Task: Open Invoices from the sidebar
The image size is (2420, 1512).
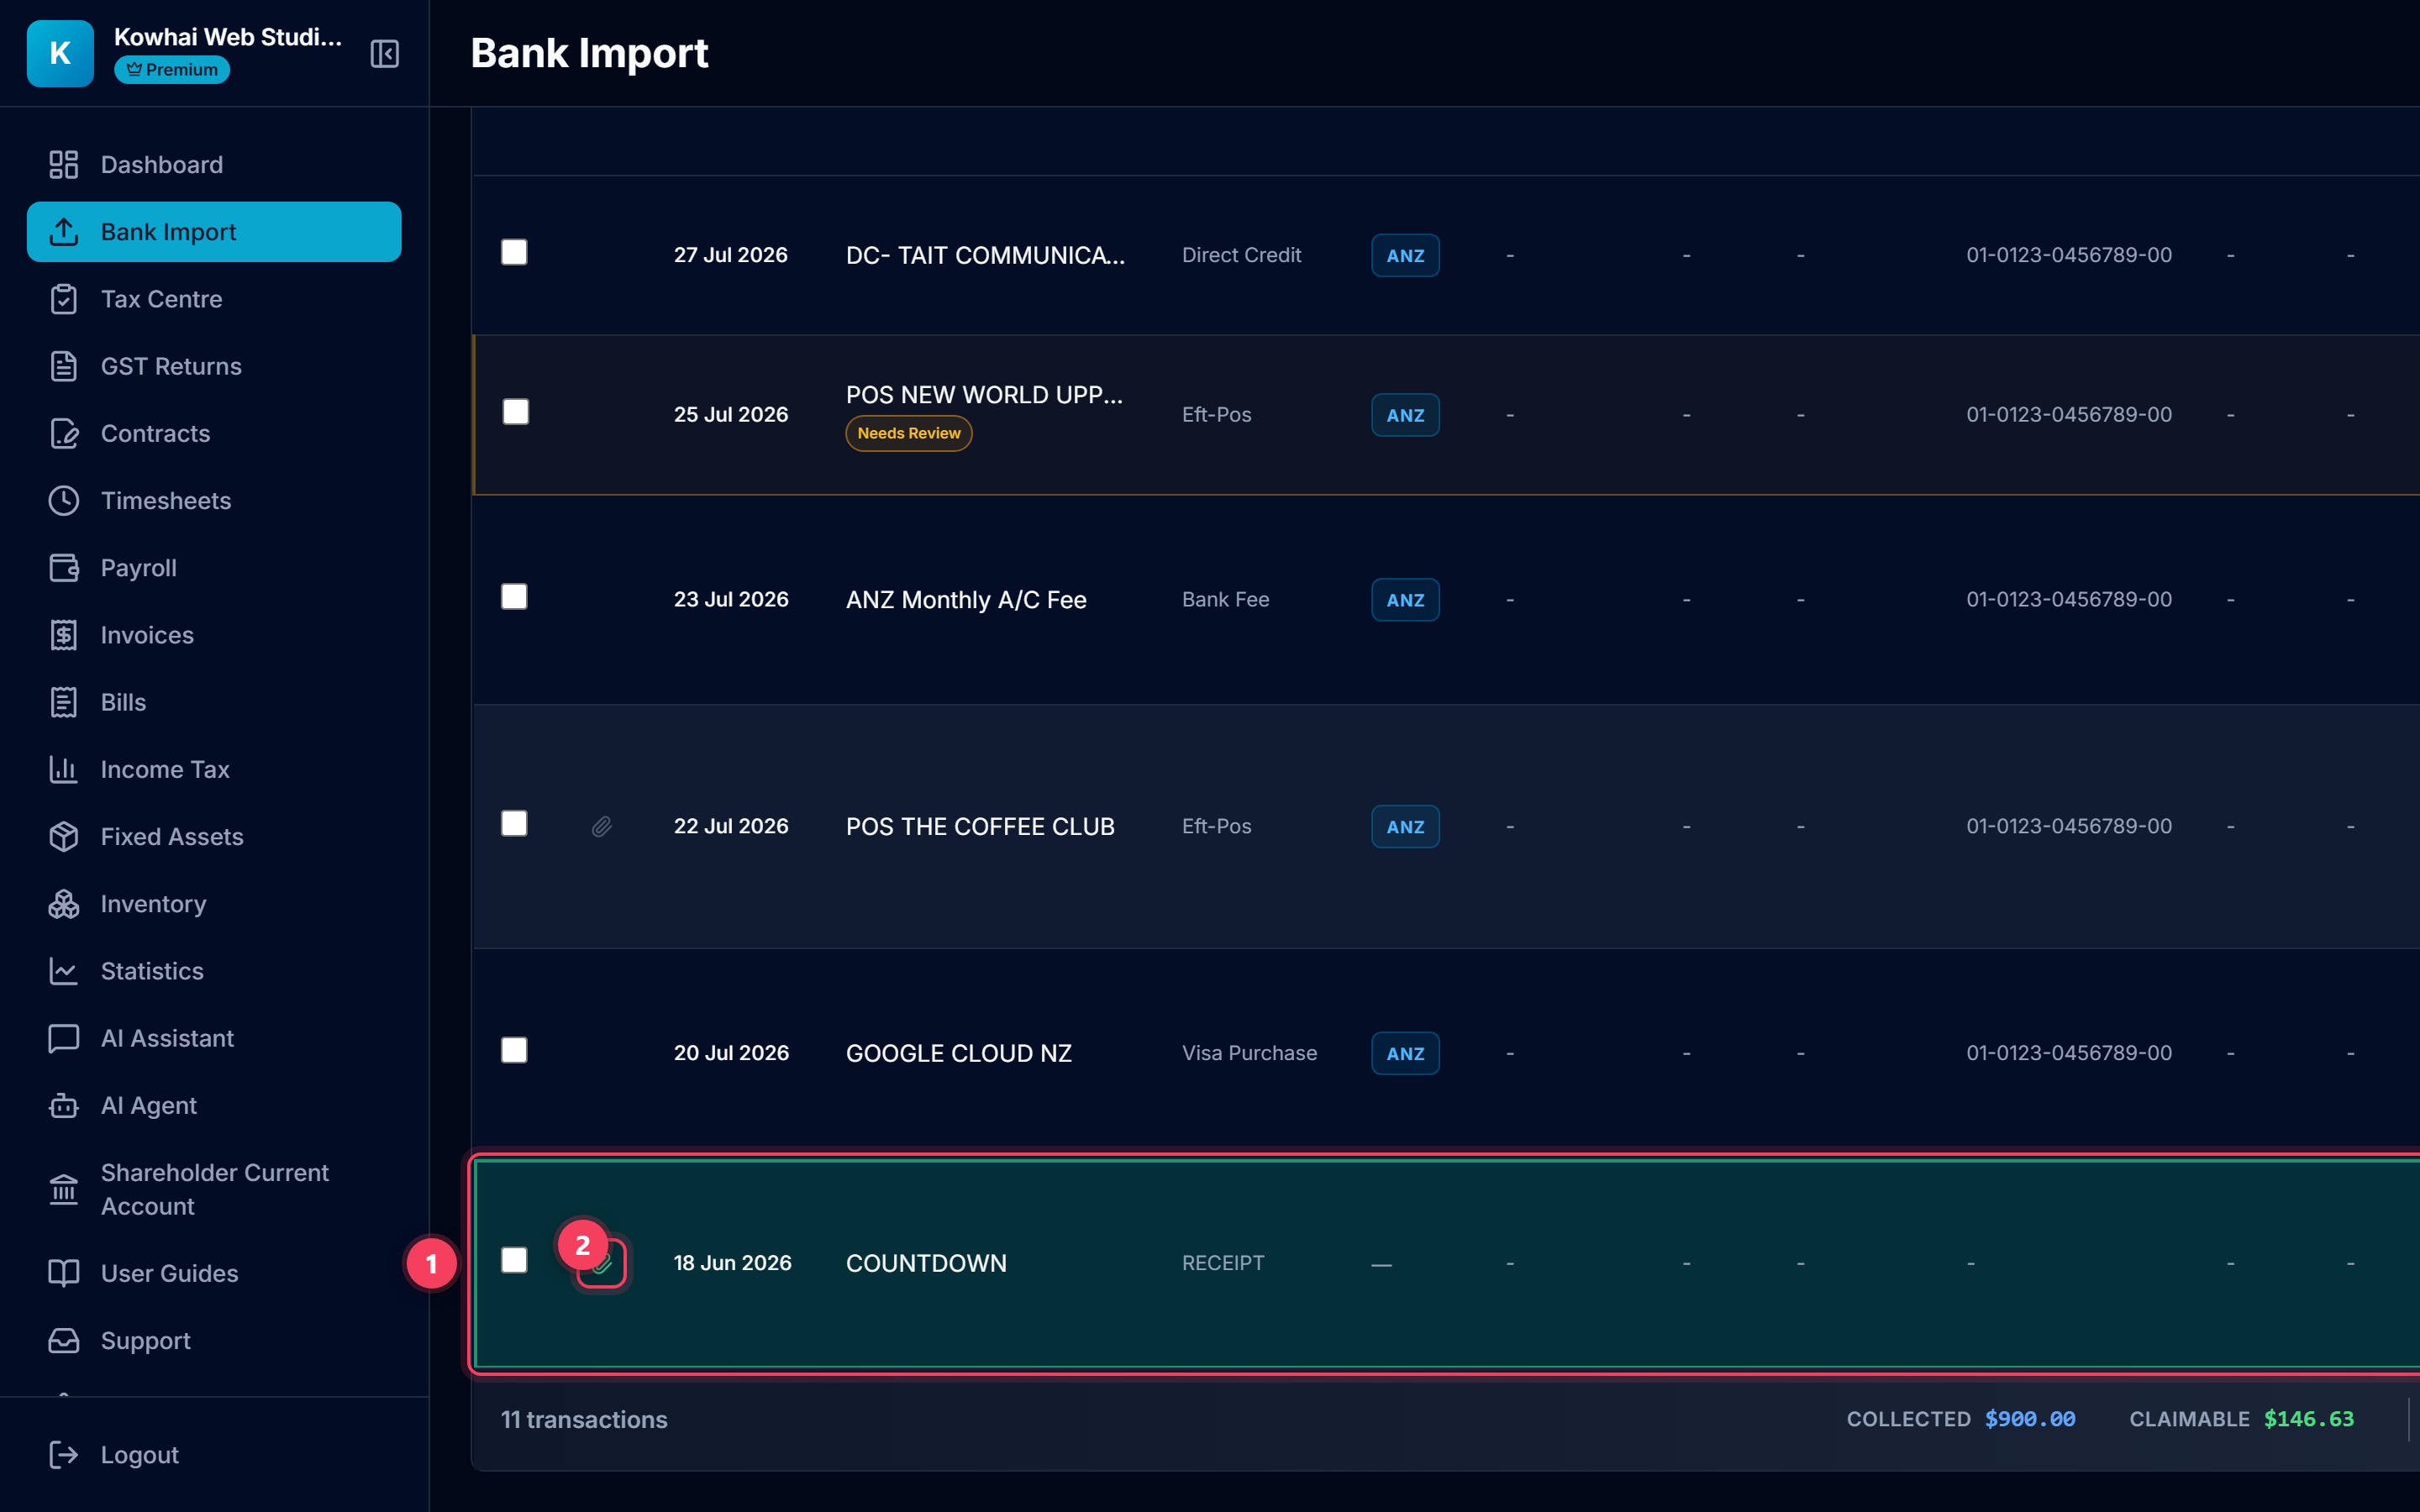Action: 214,634
